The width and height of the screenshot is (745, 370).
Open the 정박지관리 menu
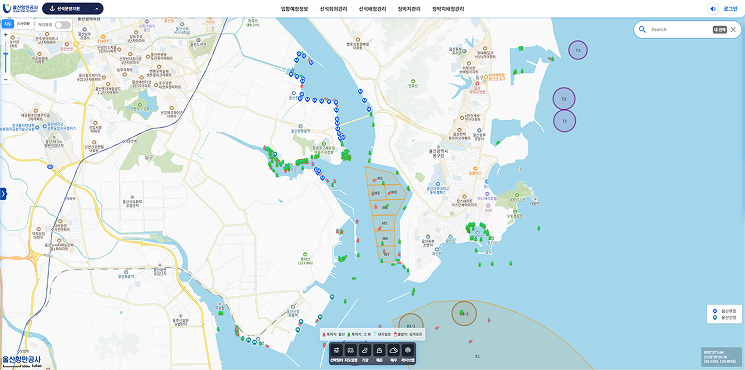point(410,9)
